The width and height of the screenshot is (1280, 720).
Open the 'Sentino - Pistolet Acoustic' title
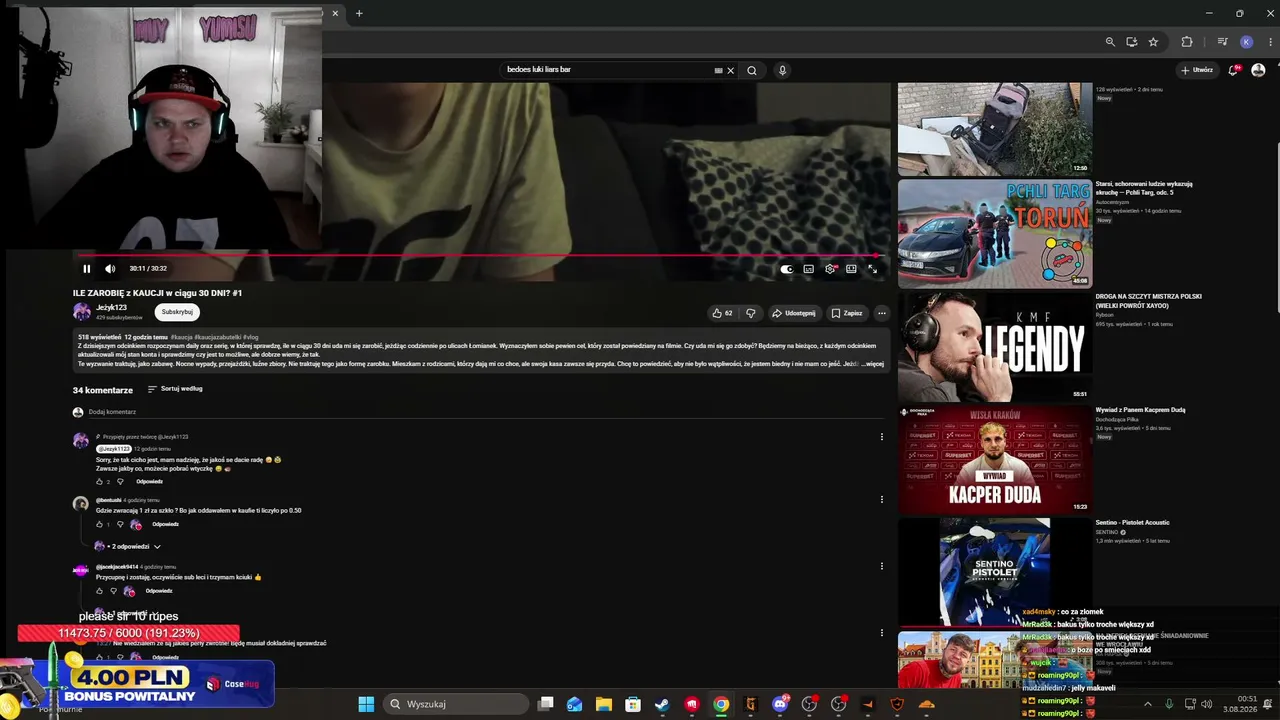(x=1132, y=523)
